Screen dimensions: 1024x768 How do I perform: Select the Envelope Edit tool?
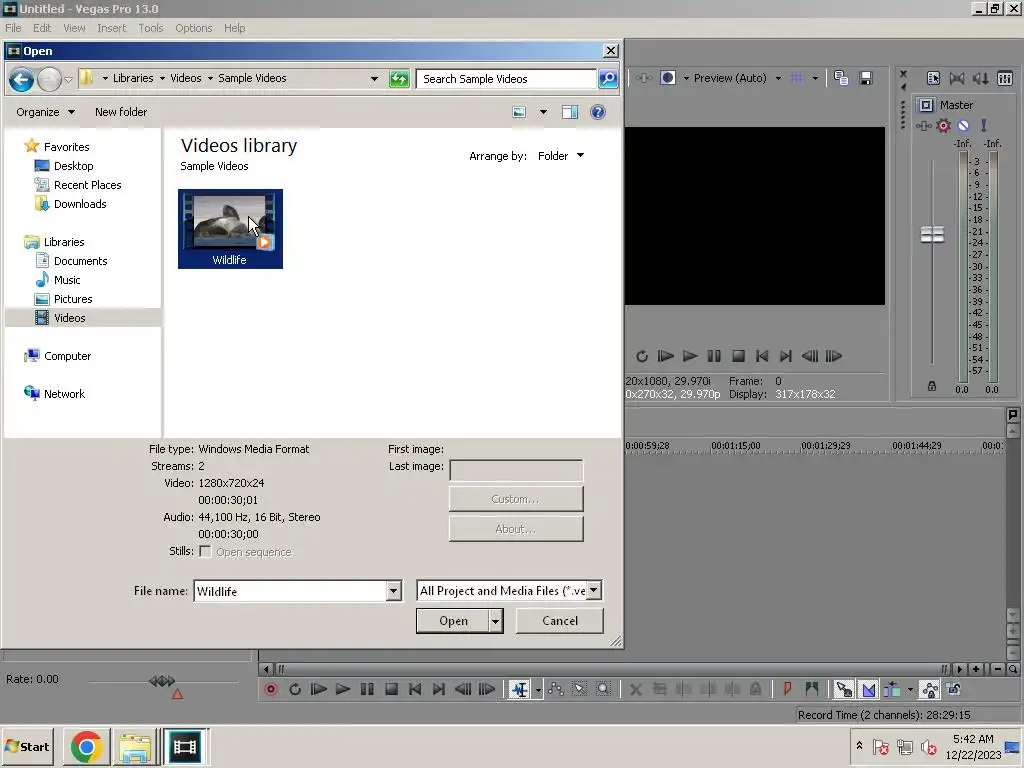coord(556,689)
